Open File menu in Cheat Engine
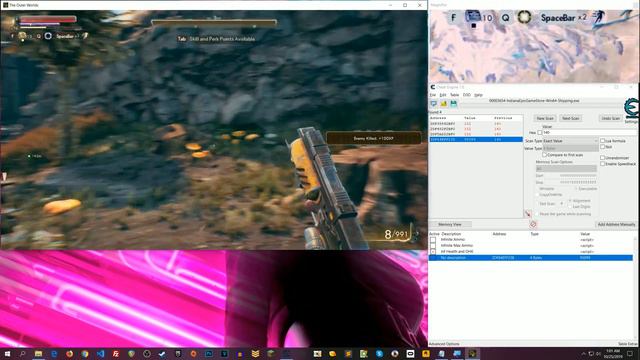 [x=433, y=95]
